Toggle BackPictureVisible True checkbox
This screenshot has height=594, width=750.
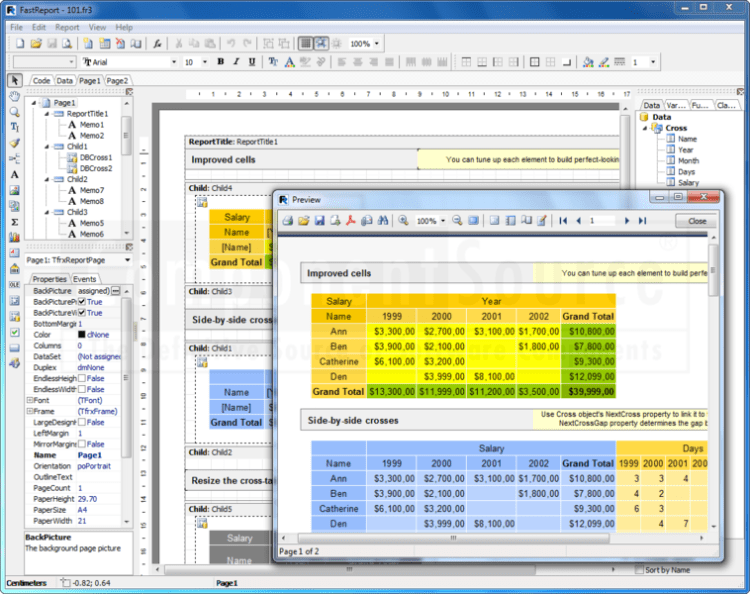point(82,313)
